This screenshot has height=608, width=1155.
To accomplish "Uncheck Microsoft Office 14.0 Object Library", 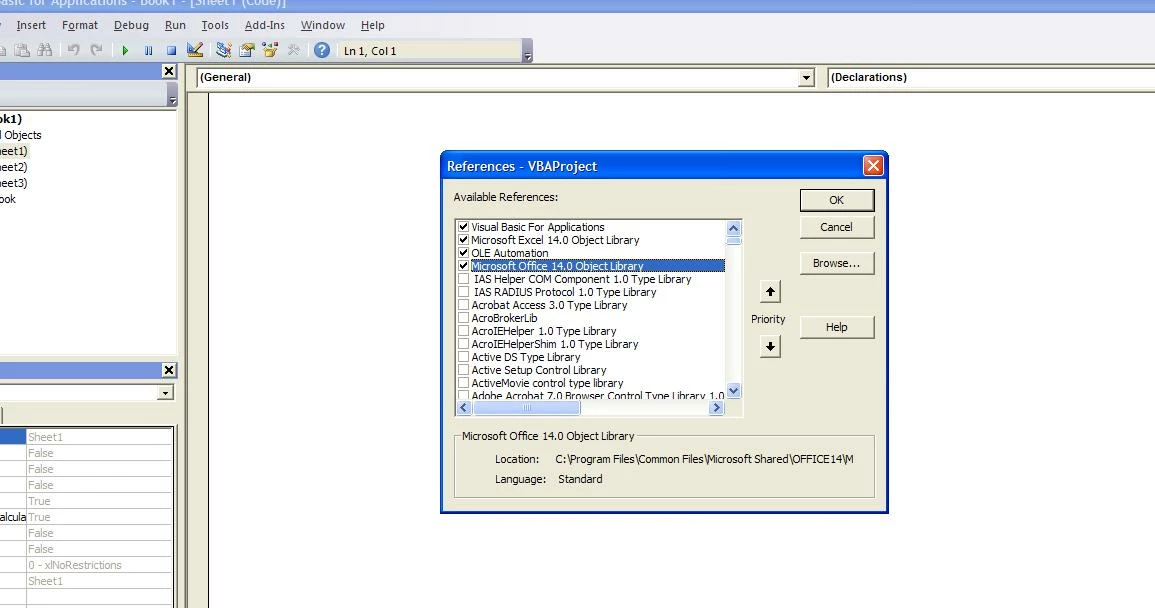I will (x=463, y=265).
